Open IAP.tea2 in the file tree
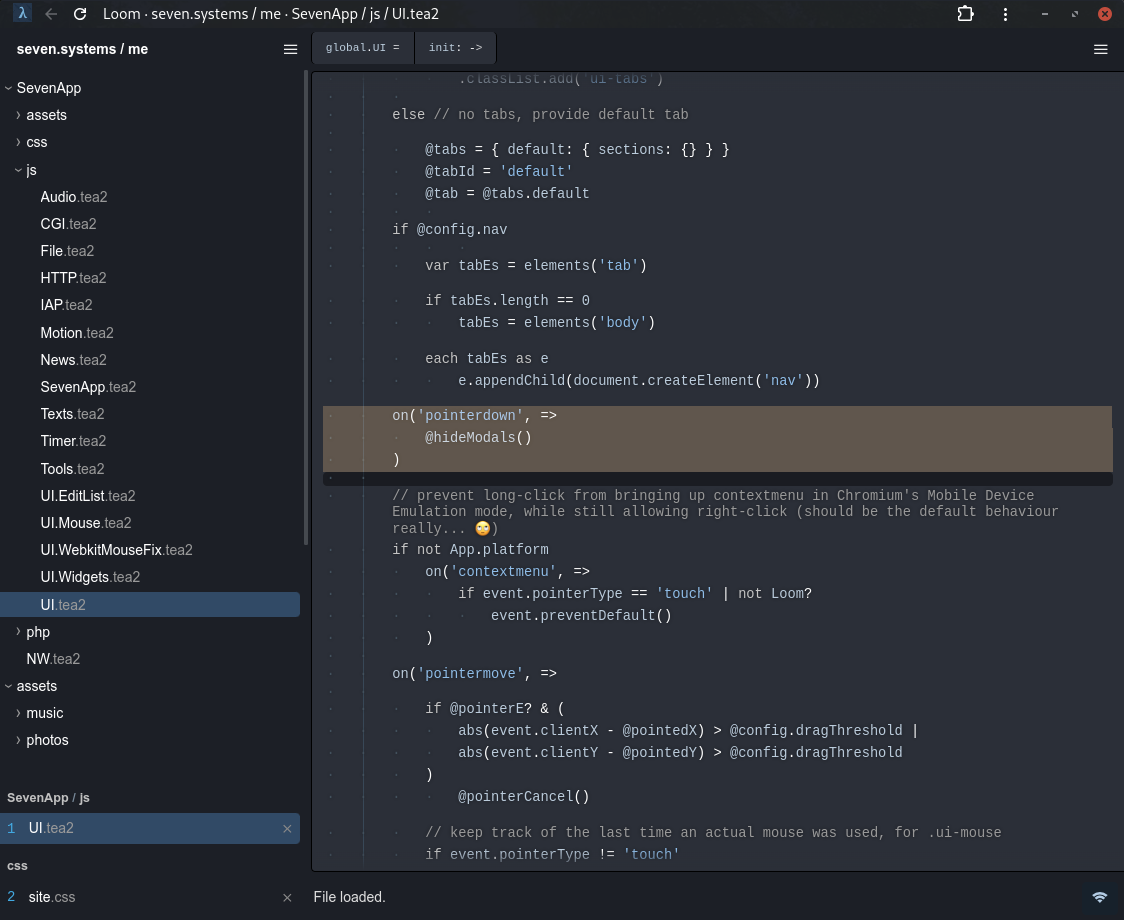Image resolution: width=1124 pixels, height=920 pixels. pyautogui.click(x=66, y=305)
